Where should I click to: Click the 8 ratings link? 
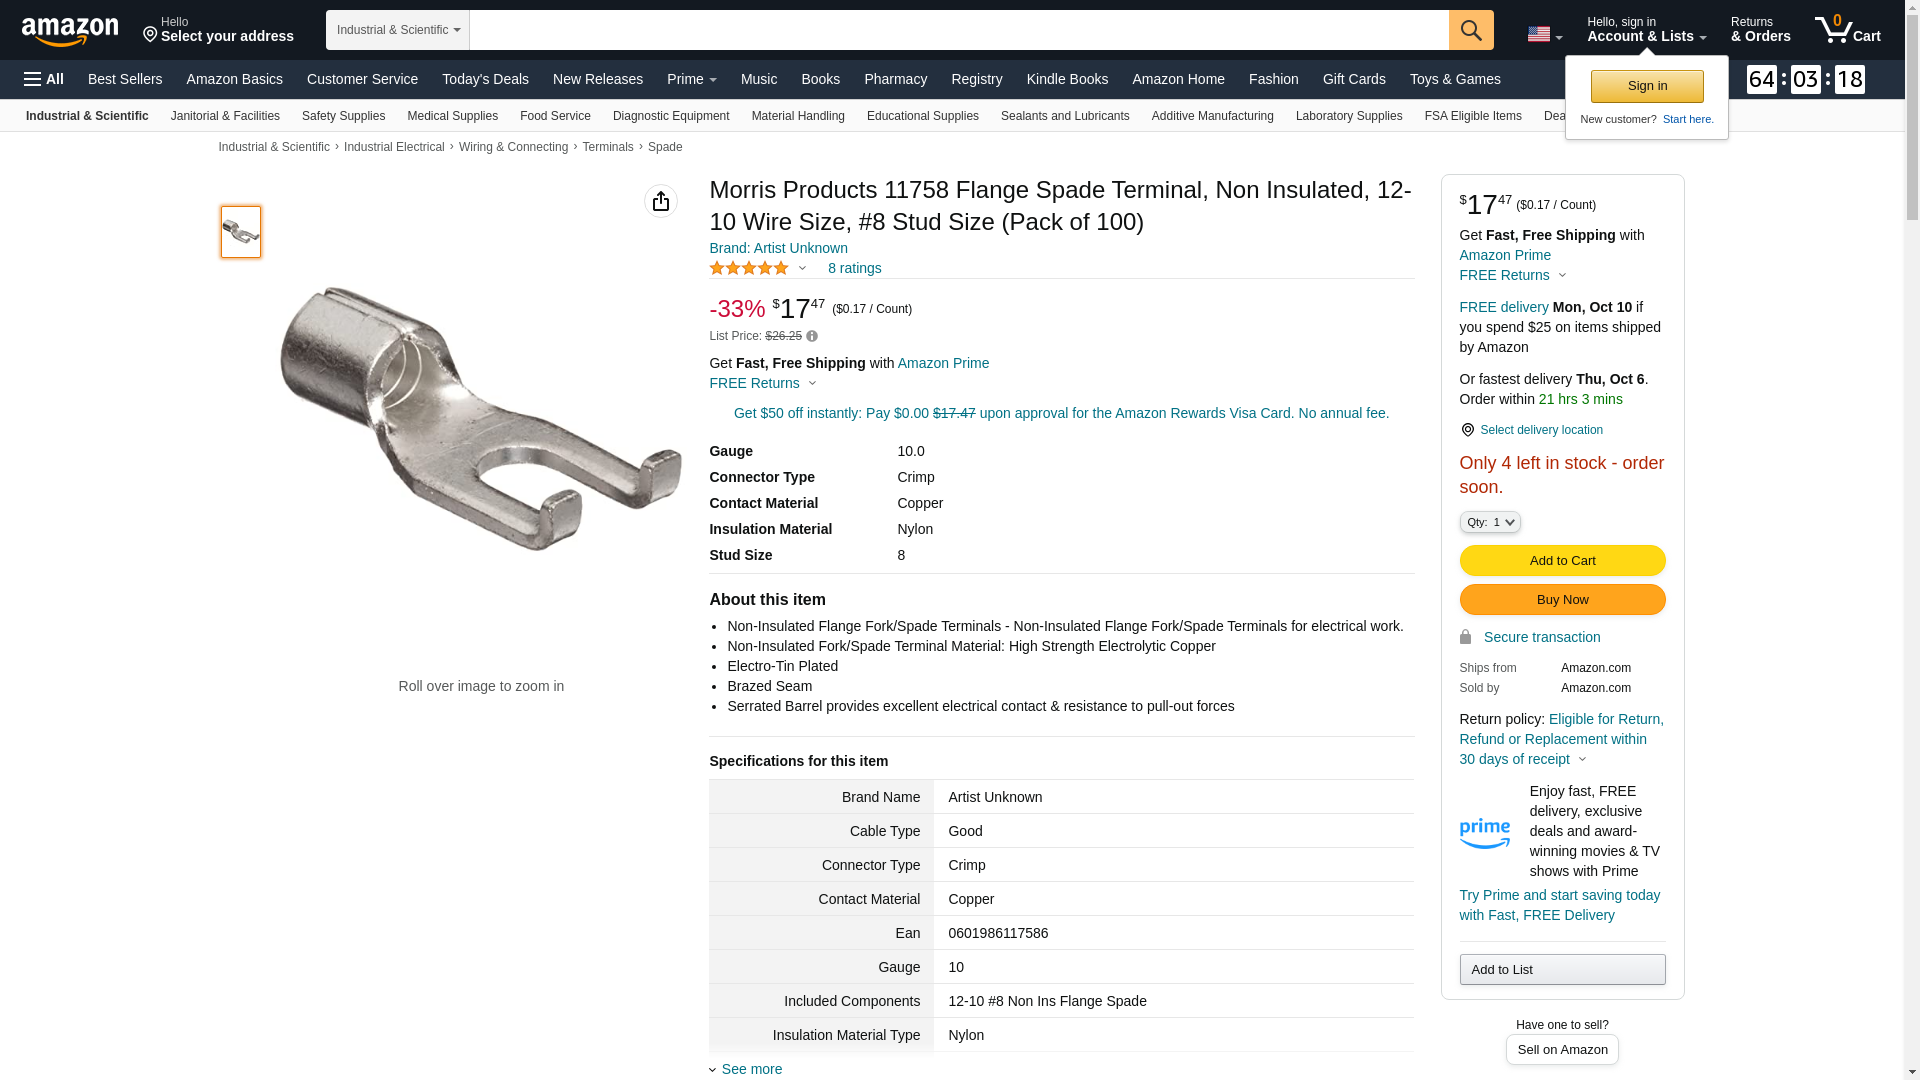854,268
